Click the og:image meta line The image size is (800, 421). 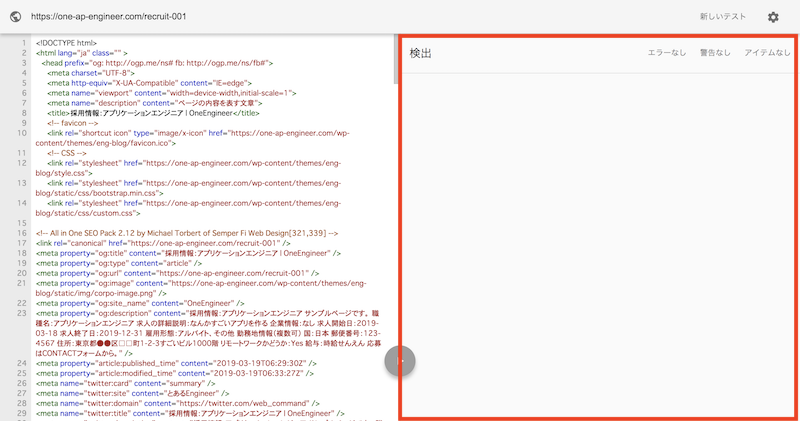pos(201,288)
